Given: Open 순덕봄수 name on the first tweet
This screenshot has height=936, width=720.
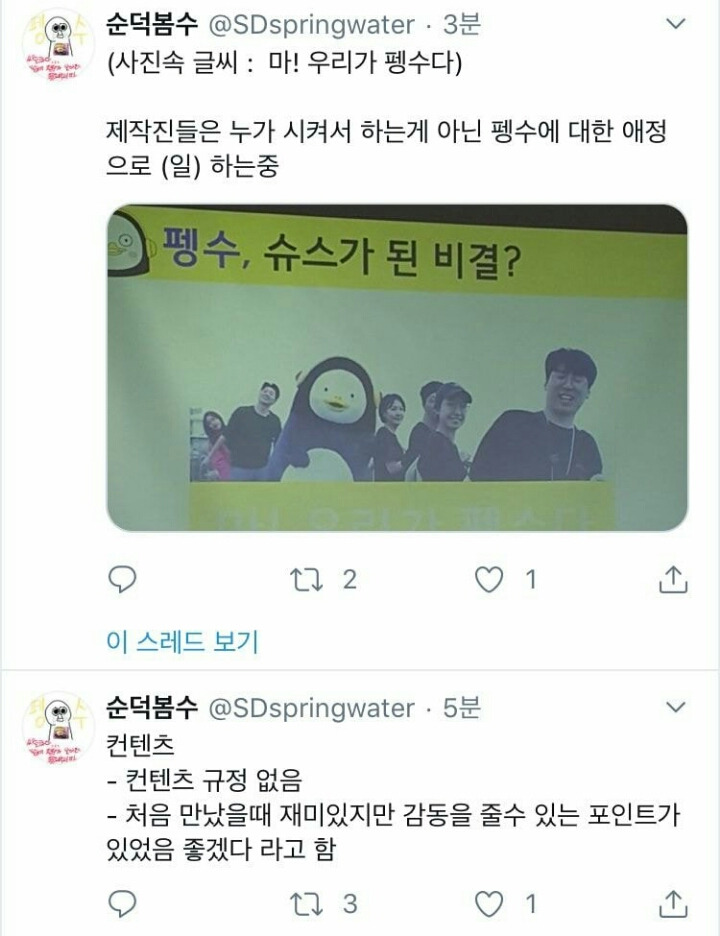Looking at the screenshot, I should tap(152, 25).
